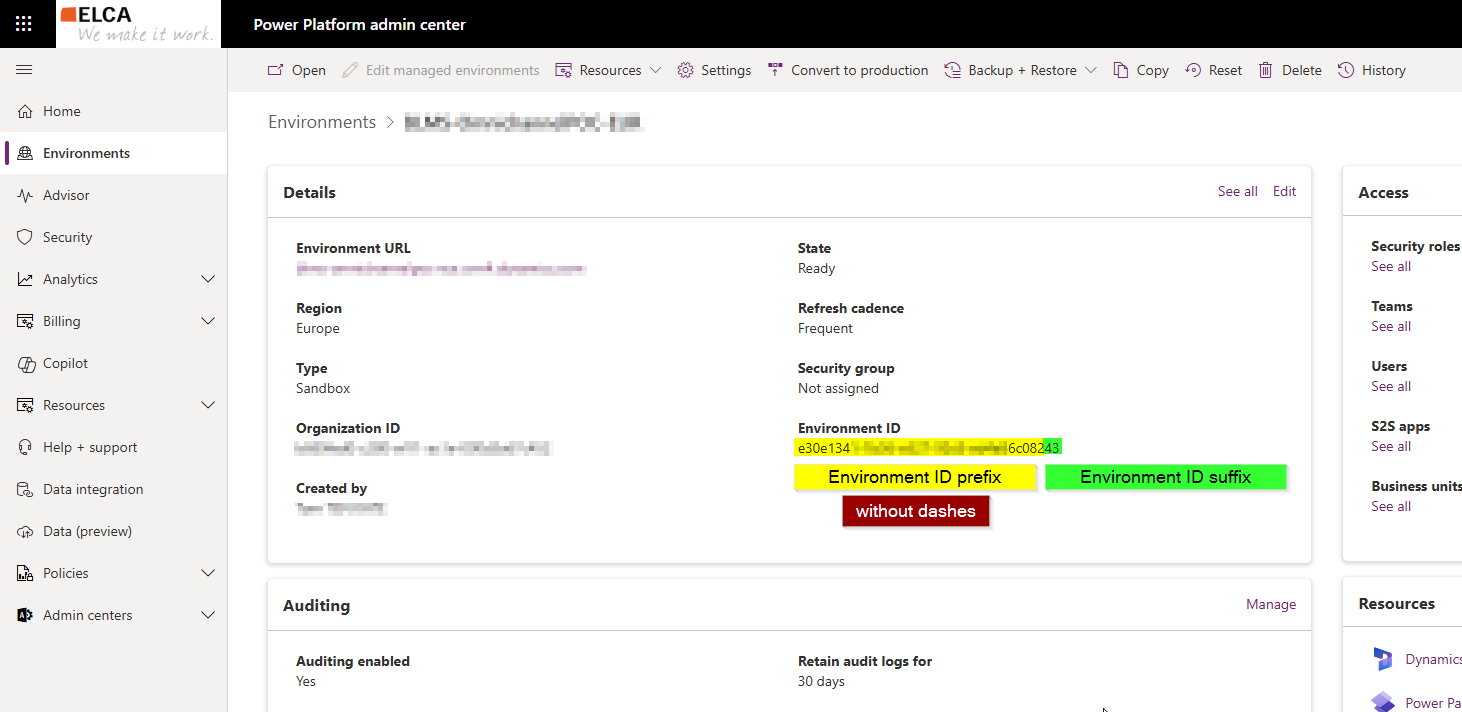Click the Backup + Restore icon
The height and width of the screenshot is (712, 1462).
pos(953,70)
